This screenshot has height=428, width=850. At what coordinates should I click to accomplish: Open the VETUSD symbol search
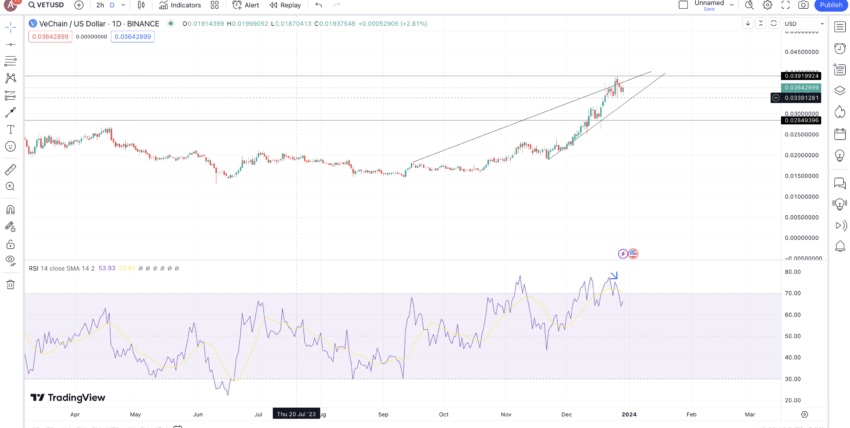[46, 5]
